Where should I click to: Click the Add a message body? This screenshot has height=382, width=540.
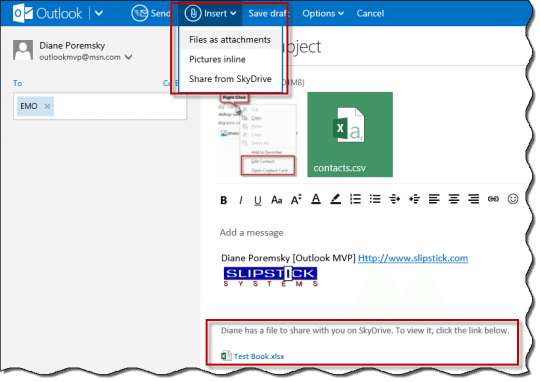click(251, 233)
